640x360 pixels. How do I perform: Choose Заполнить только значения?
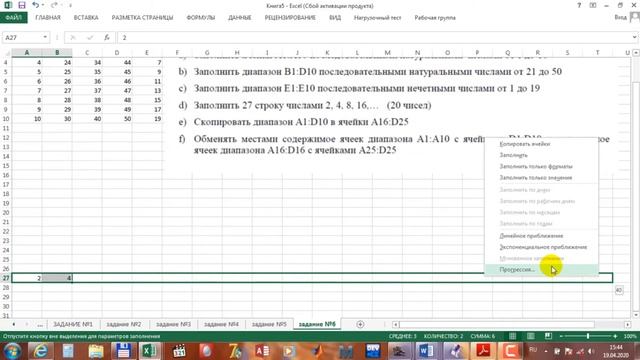click(x=536, y=178)
